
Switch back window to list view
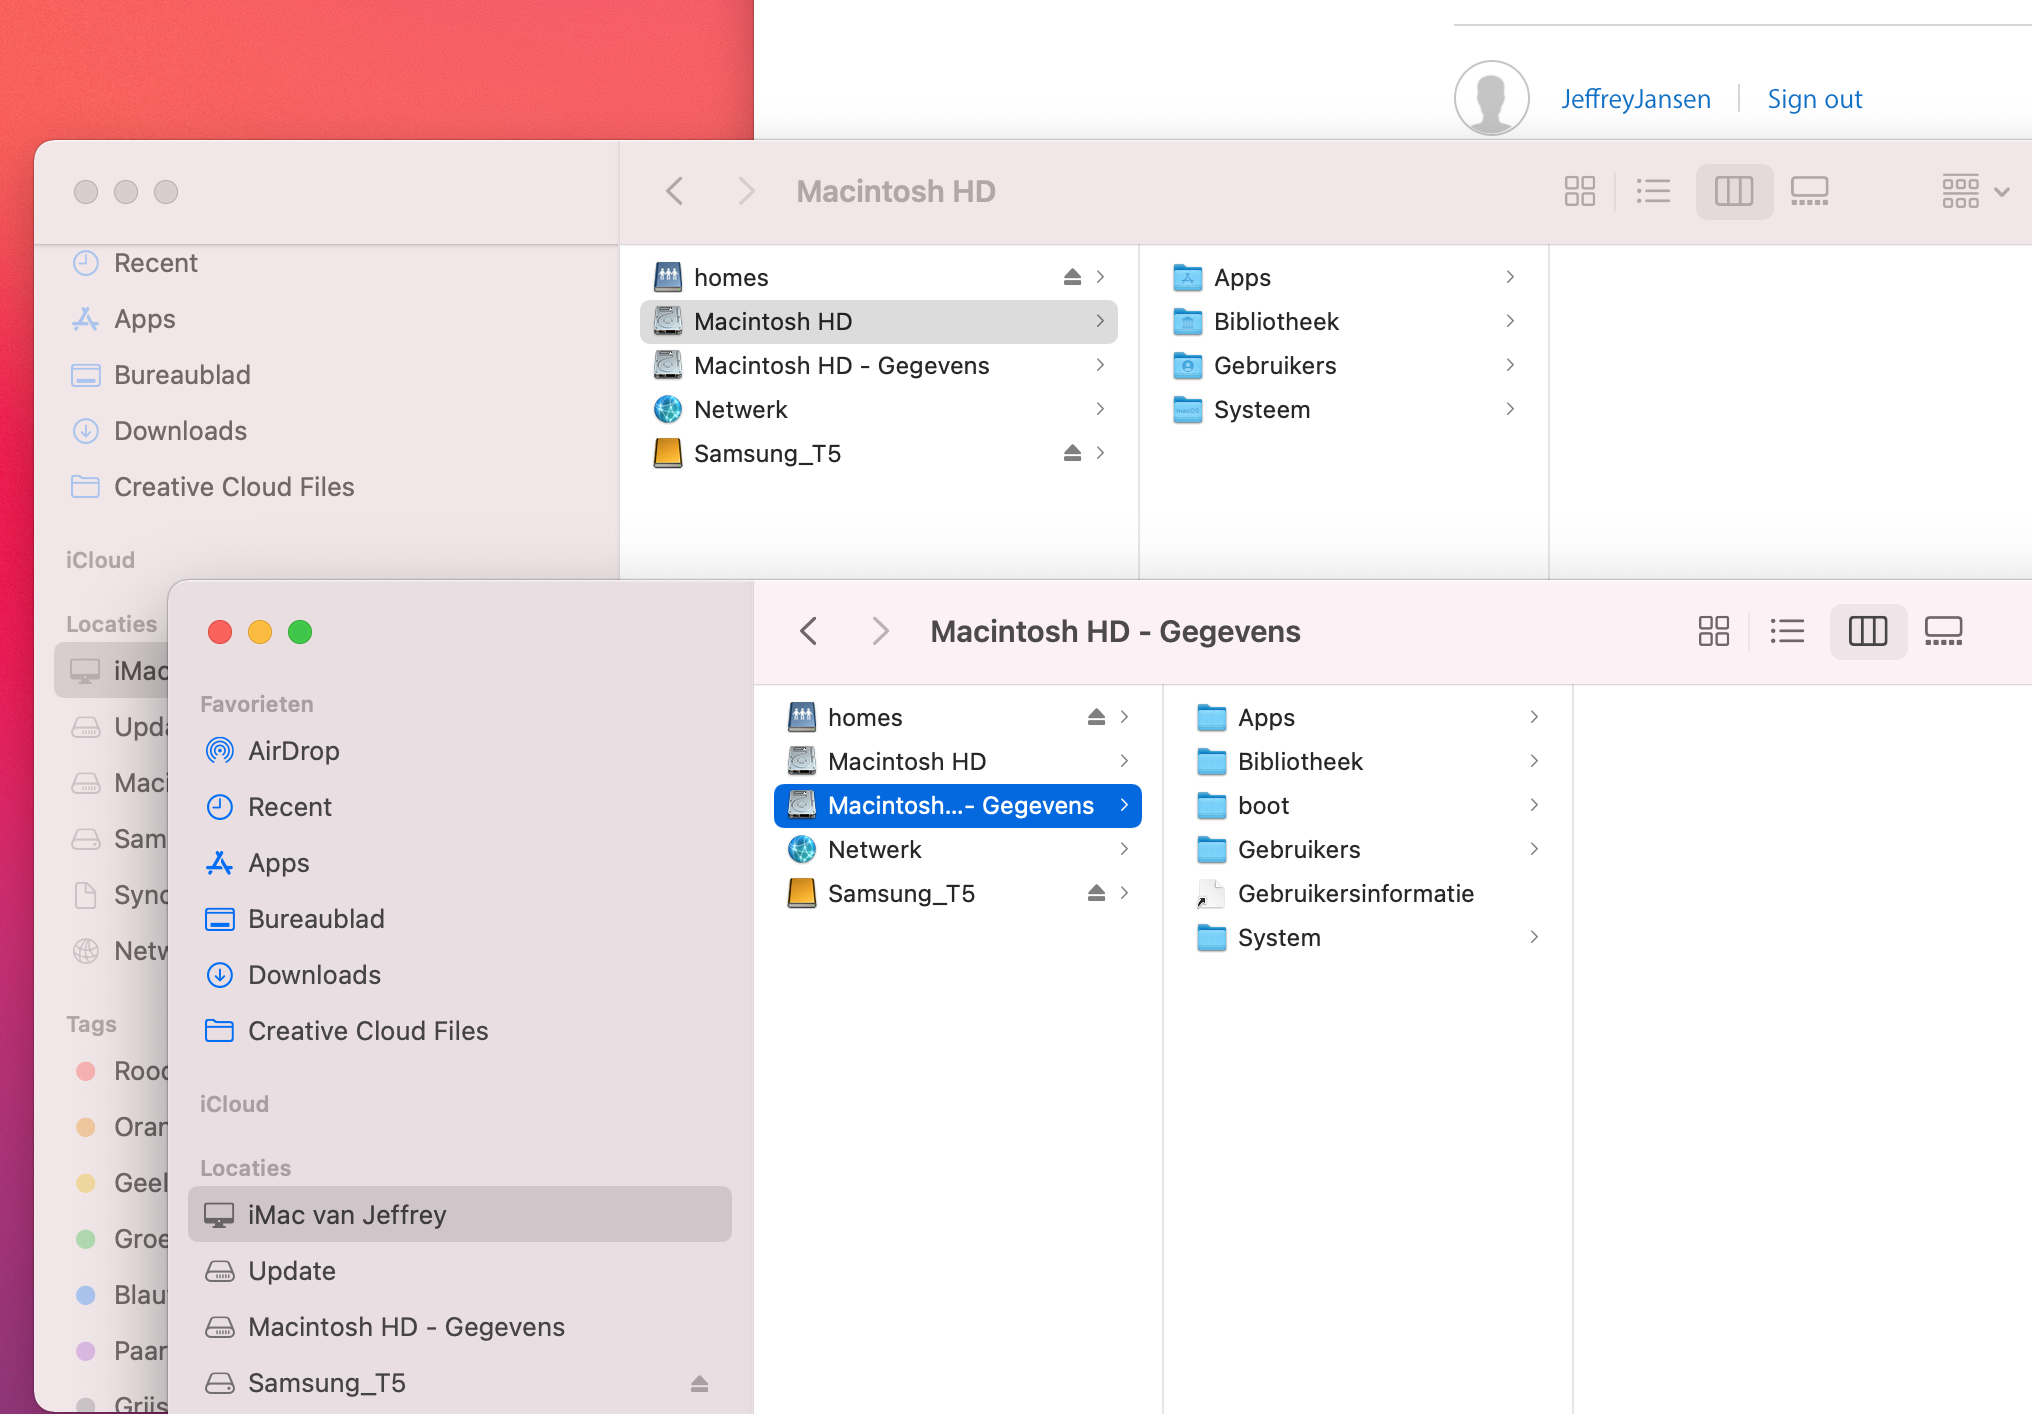tap(1653, 191)
